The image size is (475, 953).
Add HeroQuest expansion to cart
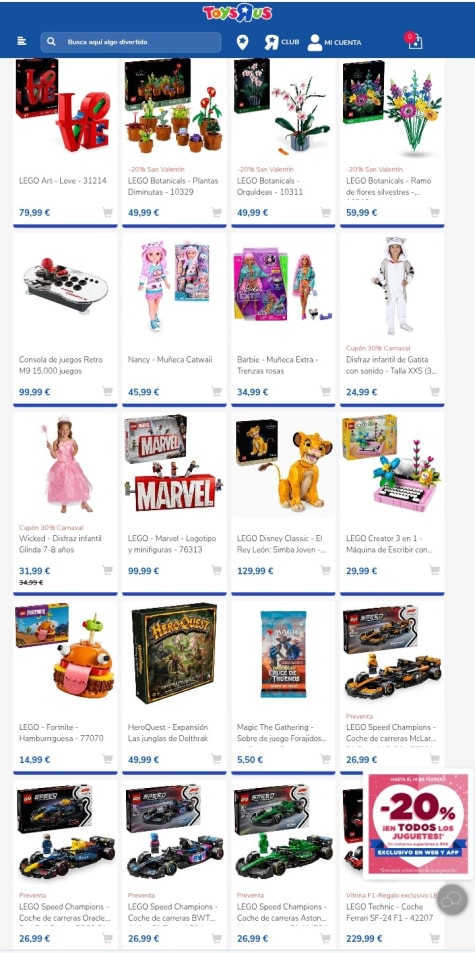click(x=216, y=759)
